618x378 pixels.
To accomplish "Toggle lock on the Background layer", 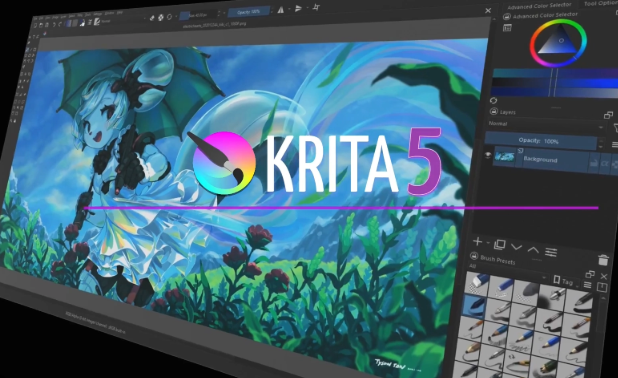I will (x=594, y=163).
